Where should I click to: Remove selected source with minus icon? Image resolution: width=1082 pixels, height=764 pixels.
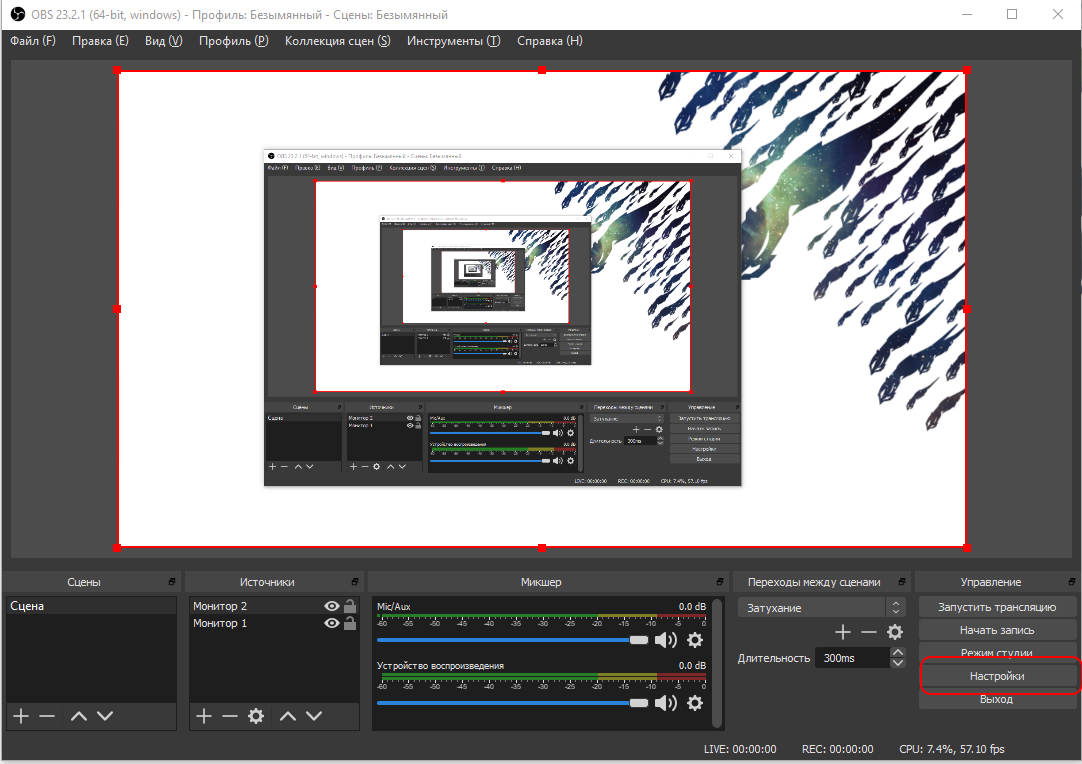click(x=230, y=716)
